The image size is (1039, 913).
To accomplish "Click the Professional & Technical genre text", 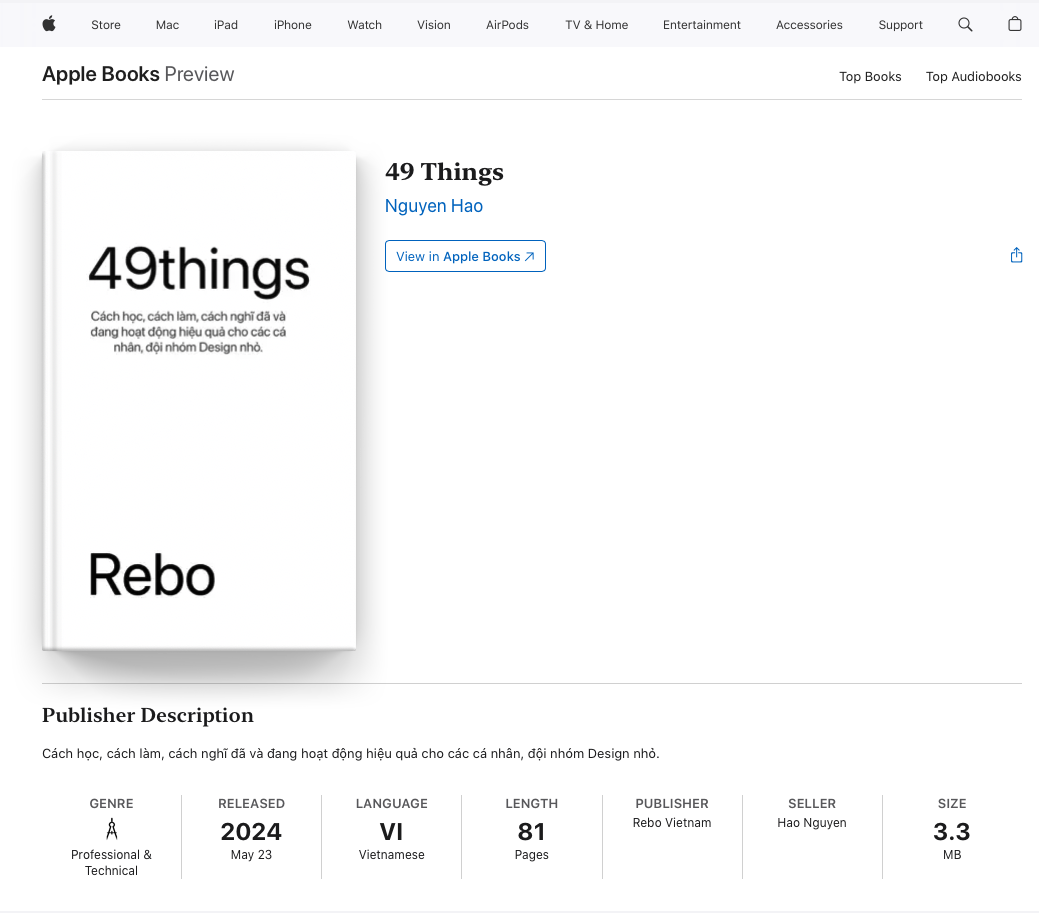I will tap(111, 863).
